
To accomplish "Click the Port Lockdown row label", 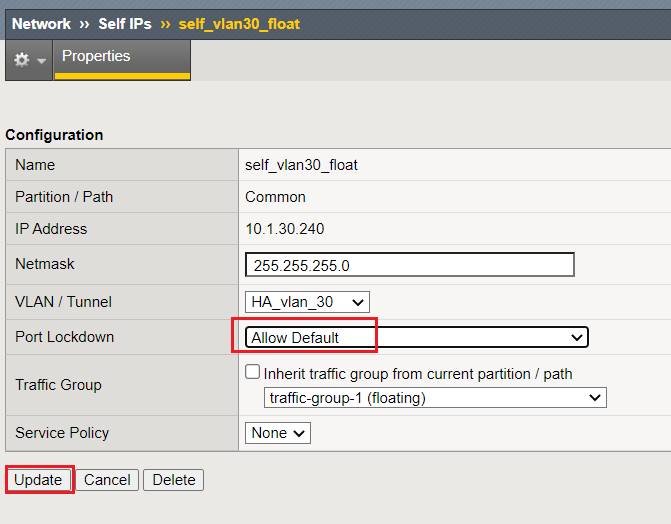I will coord(65,337).
